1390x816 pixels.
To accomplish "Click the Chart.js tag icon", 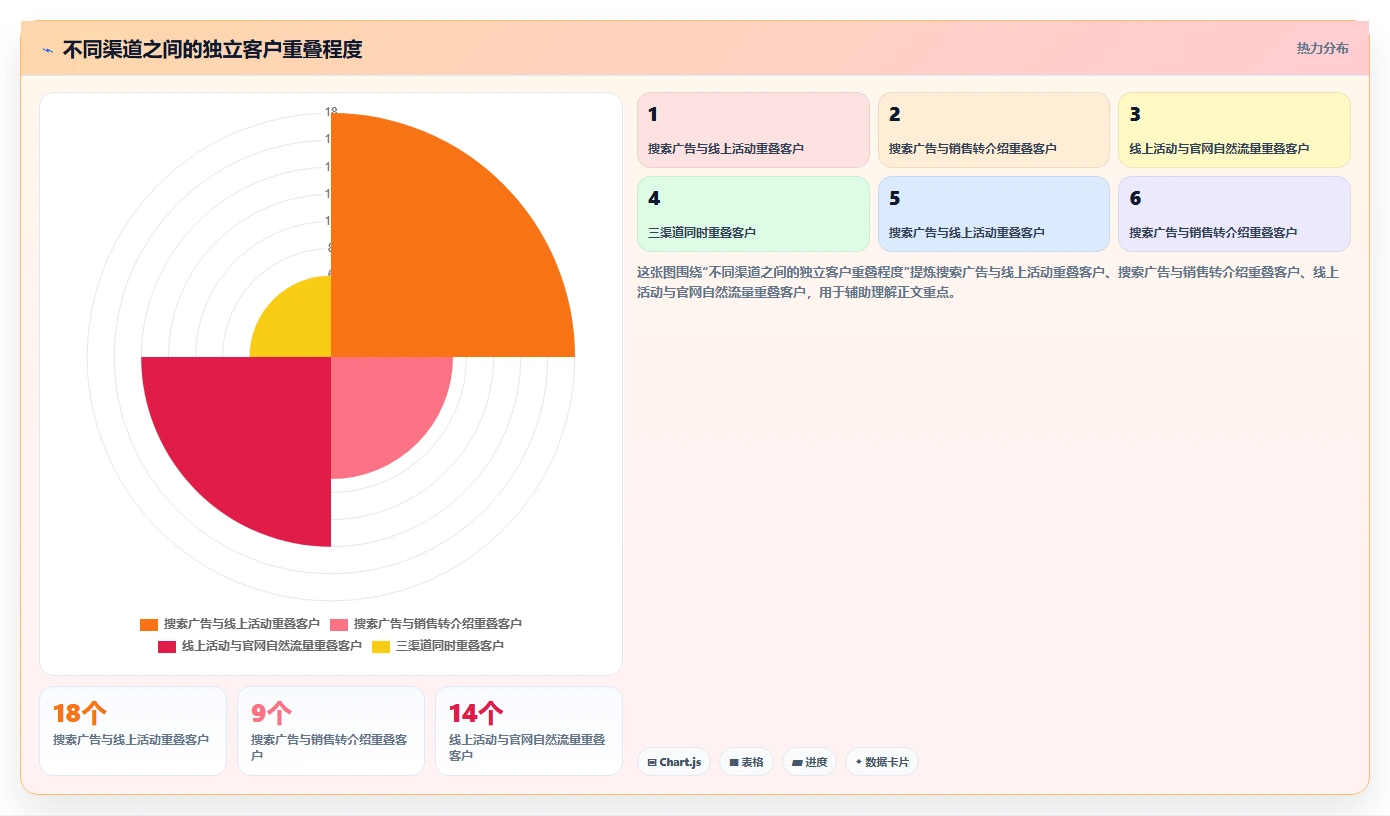I will click(652, 762).
